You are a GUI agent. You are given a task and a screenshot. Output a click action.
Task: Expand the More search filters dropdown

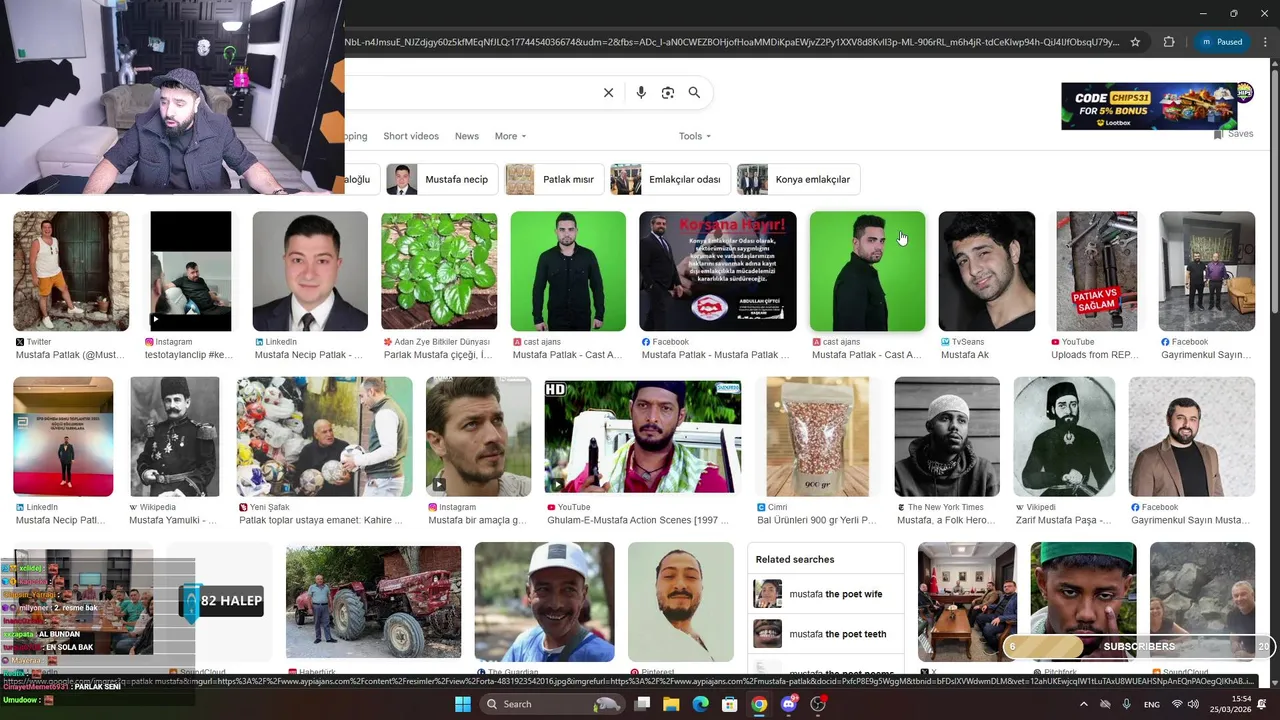pyautogui.click(x=510, y=136)
